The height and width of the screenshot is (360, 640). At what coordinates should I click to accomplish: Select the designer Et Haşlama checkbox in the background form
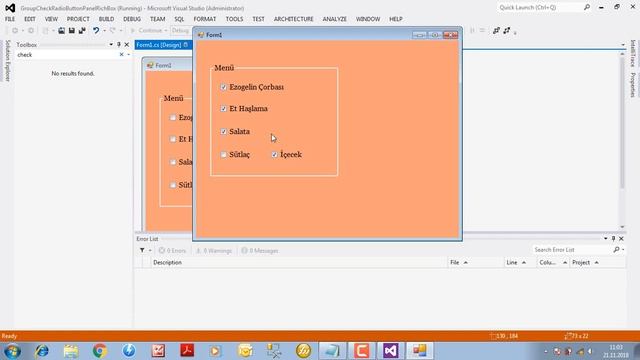coord(173,139)
